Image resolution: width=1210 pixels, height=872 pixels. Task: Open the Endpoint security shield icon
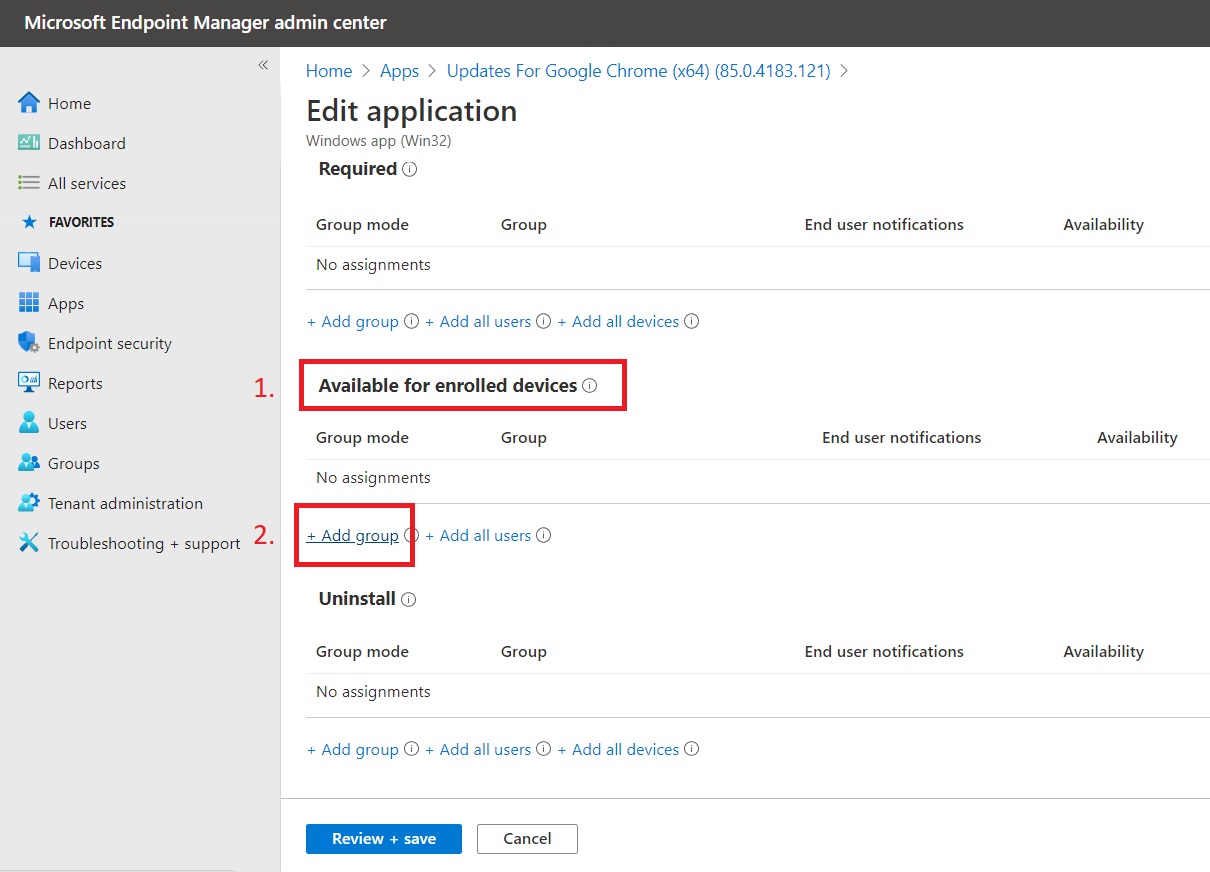[x=29, y=343]
